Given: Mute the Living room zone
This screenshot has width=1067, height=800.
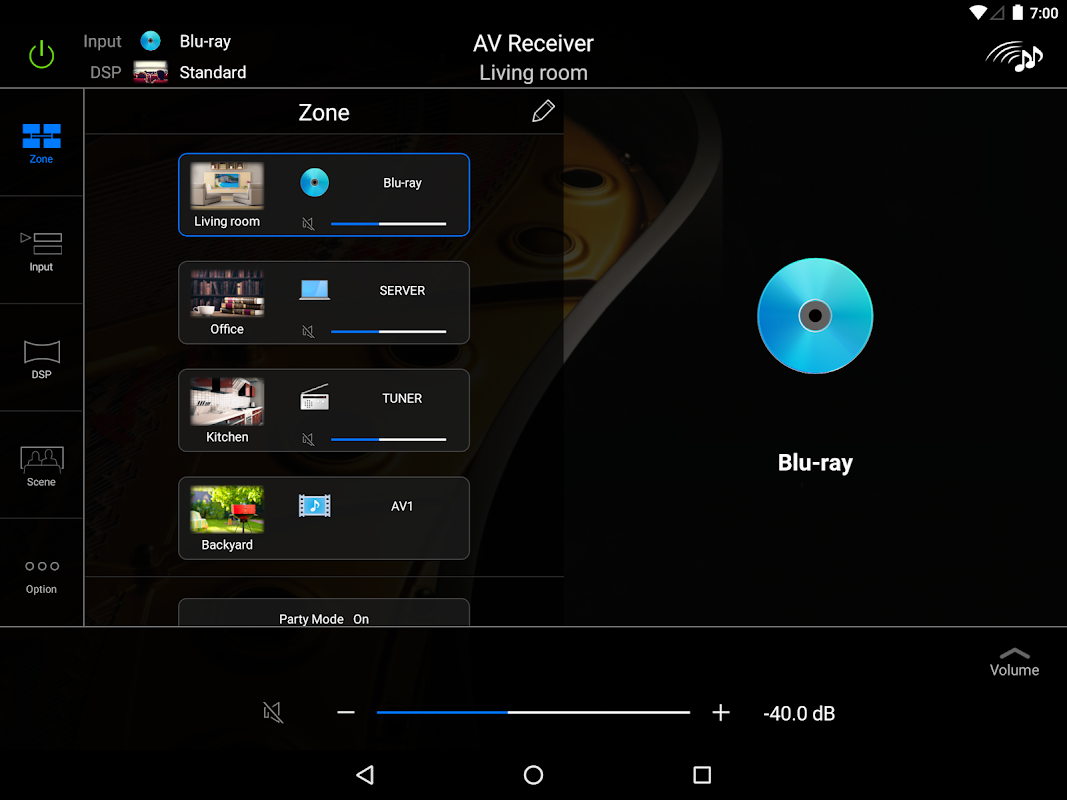Looking at the screenshot, I should (x=308, y=223).
